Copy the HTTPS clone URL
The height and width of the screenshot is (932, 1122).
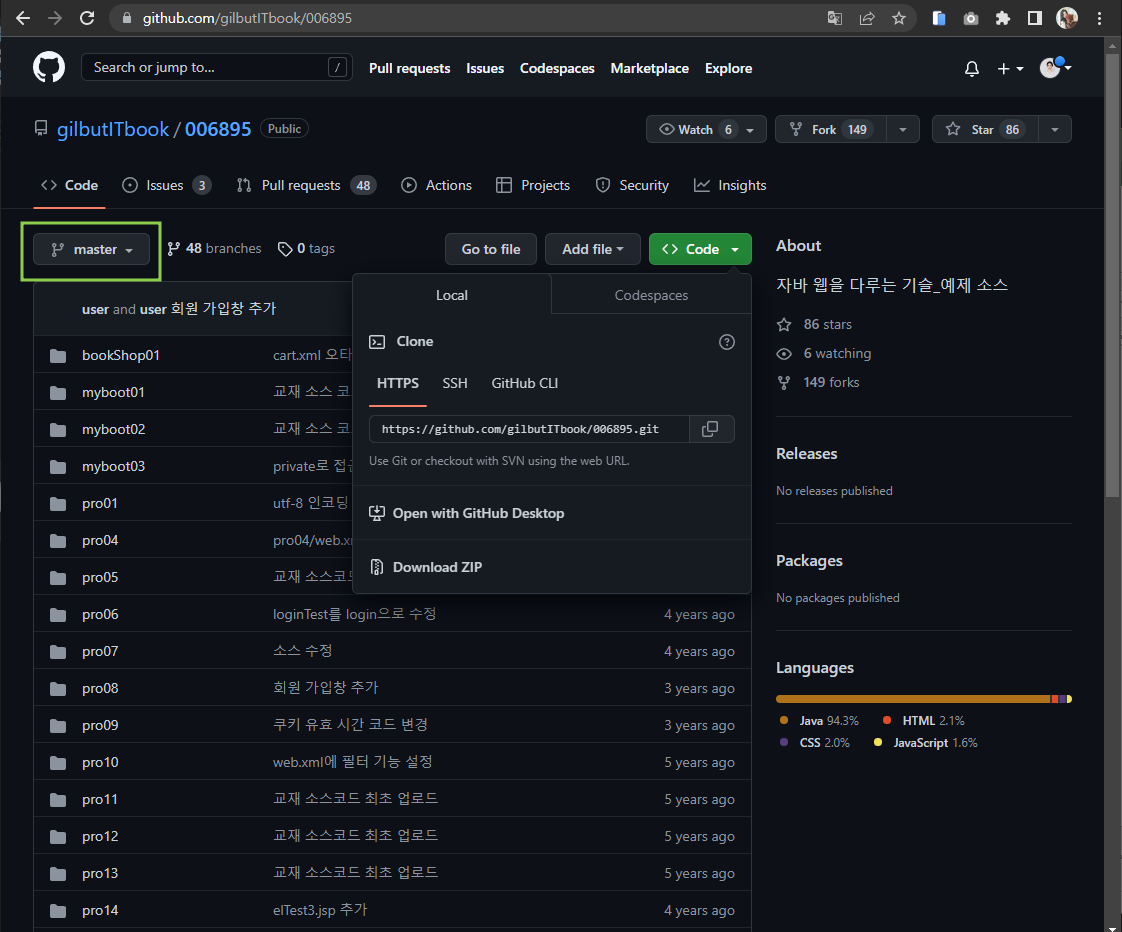[710, 429]
